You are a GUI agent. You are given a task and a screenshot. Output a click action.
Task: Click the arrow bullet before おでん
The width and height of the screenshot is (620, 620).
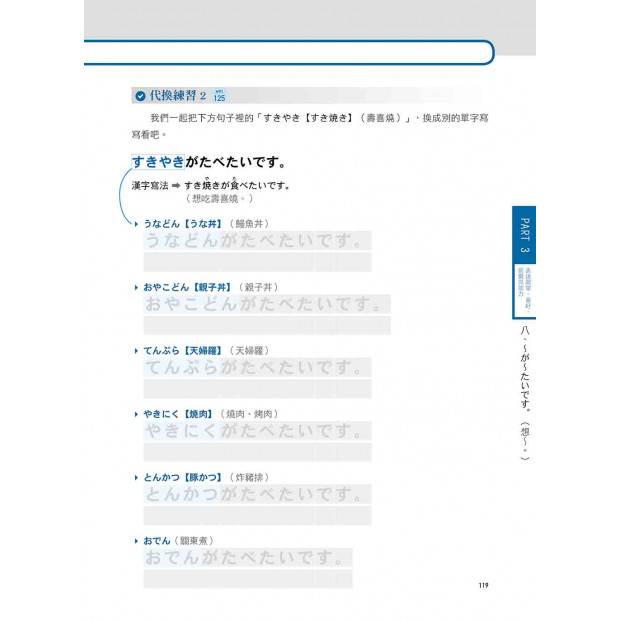pyautogui.click(x=136, y=541)
